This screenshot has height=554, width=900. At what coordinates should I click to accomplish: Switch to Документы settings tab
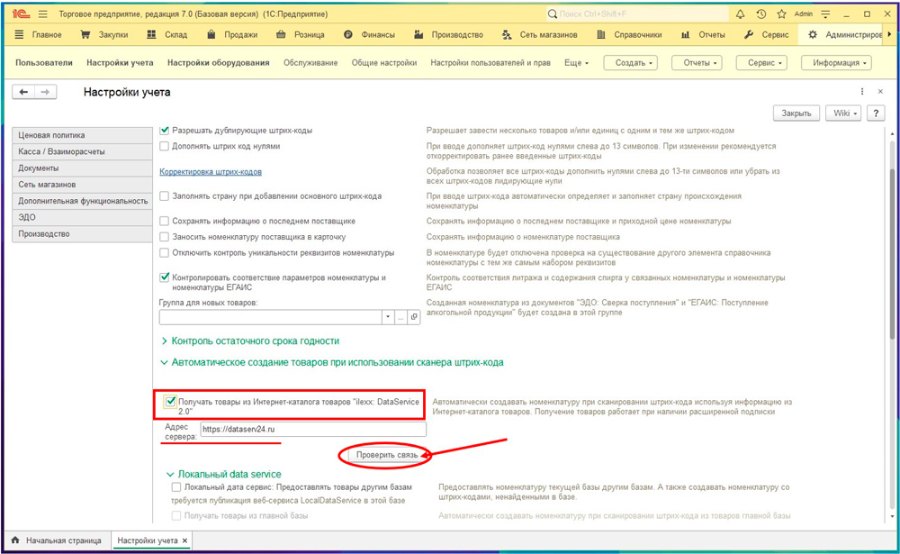click(x=82, y=168)
